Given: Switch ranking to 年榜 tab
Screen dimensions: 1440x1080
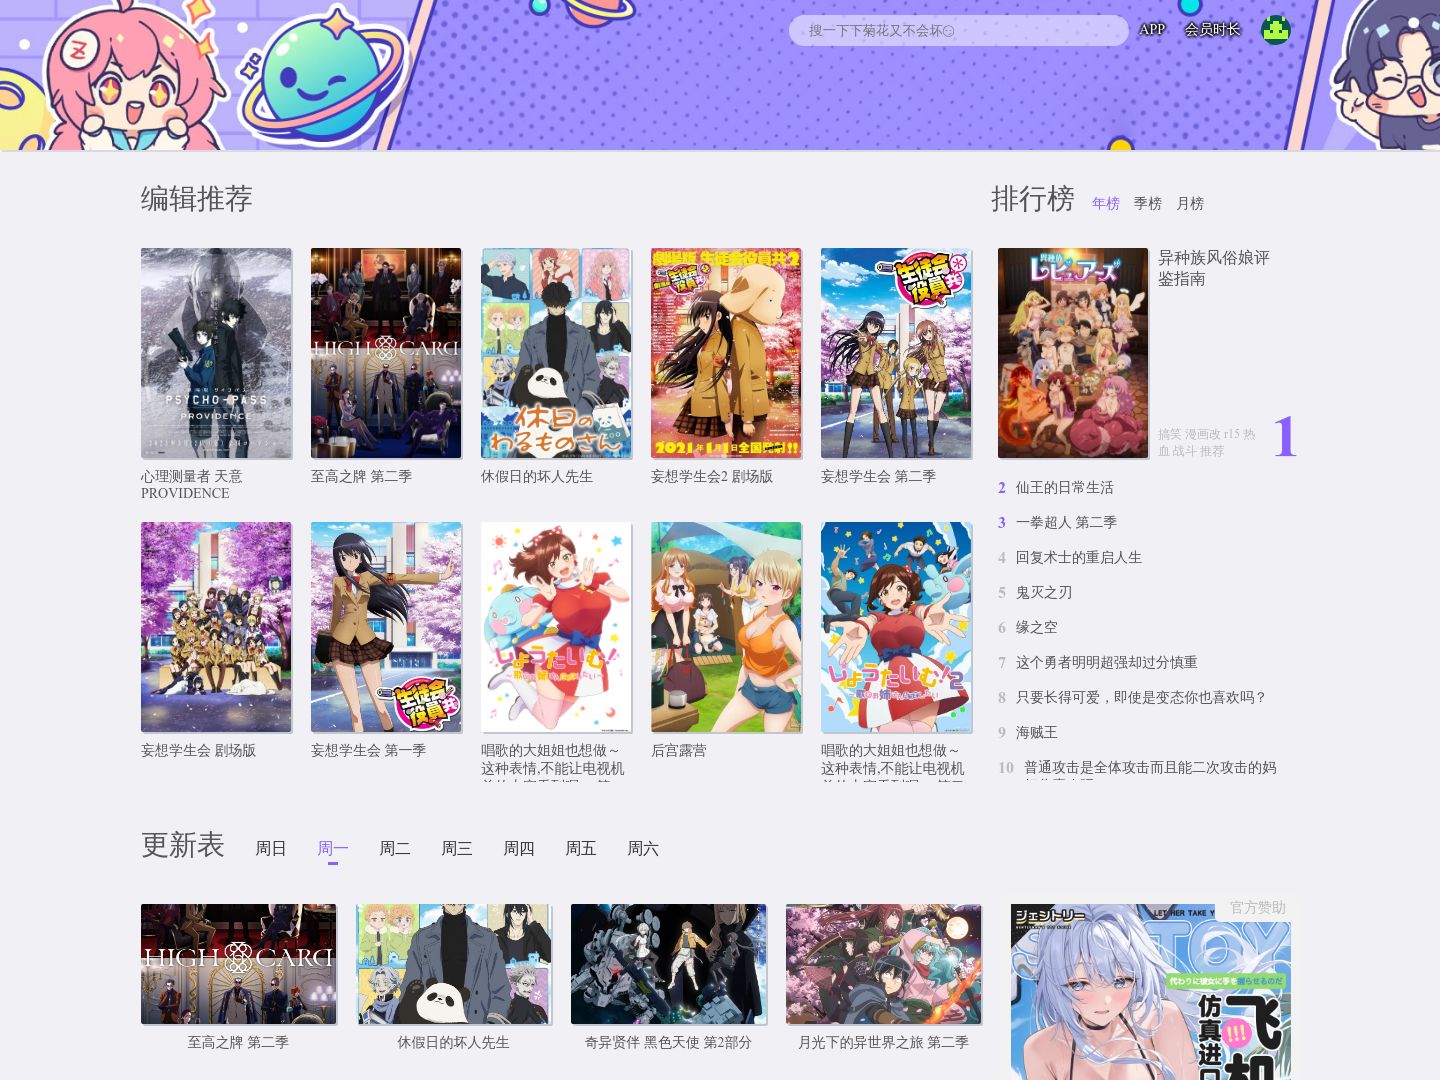Looking at the screenshot, I should point(1106,203).
